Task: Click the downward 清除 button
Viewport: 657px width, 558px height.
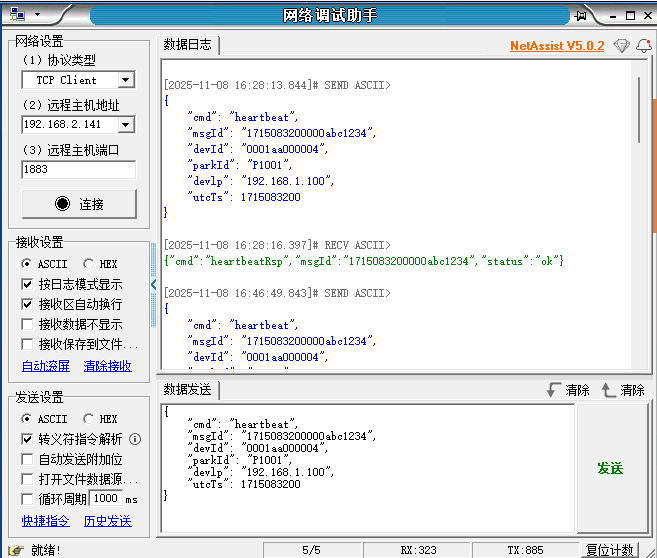Action: 568,390
